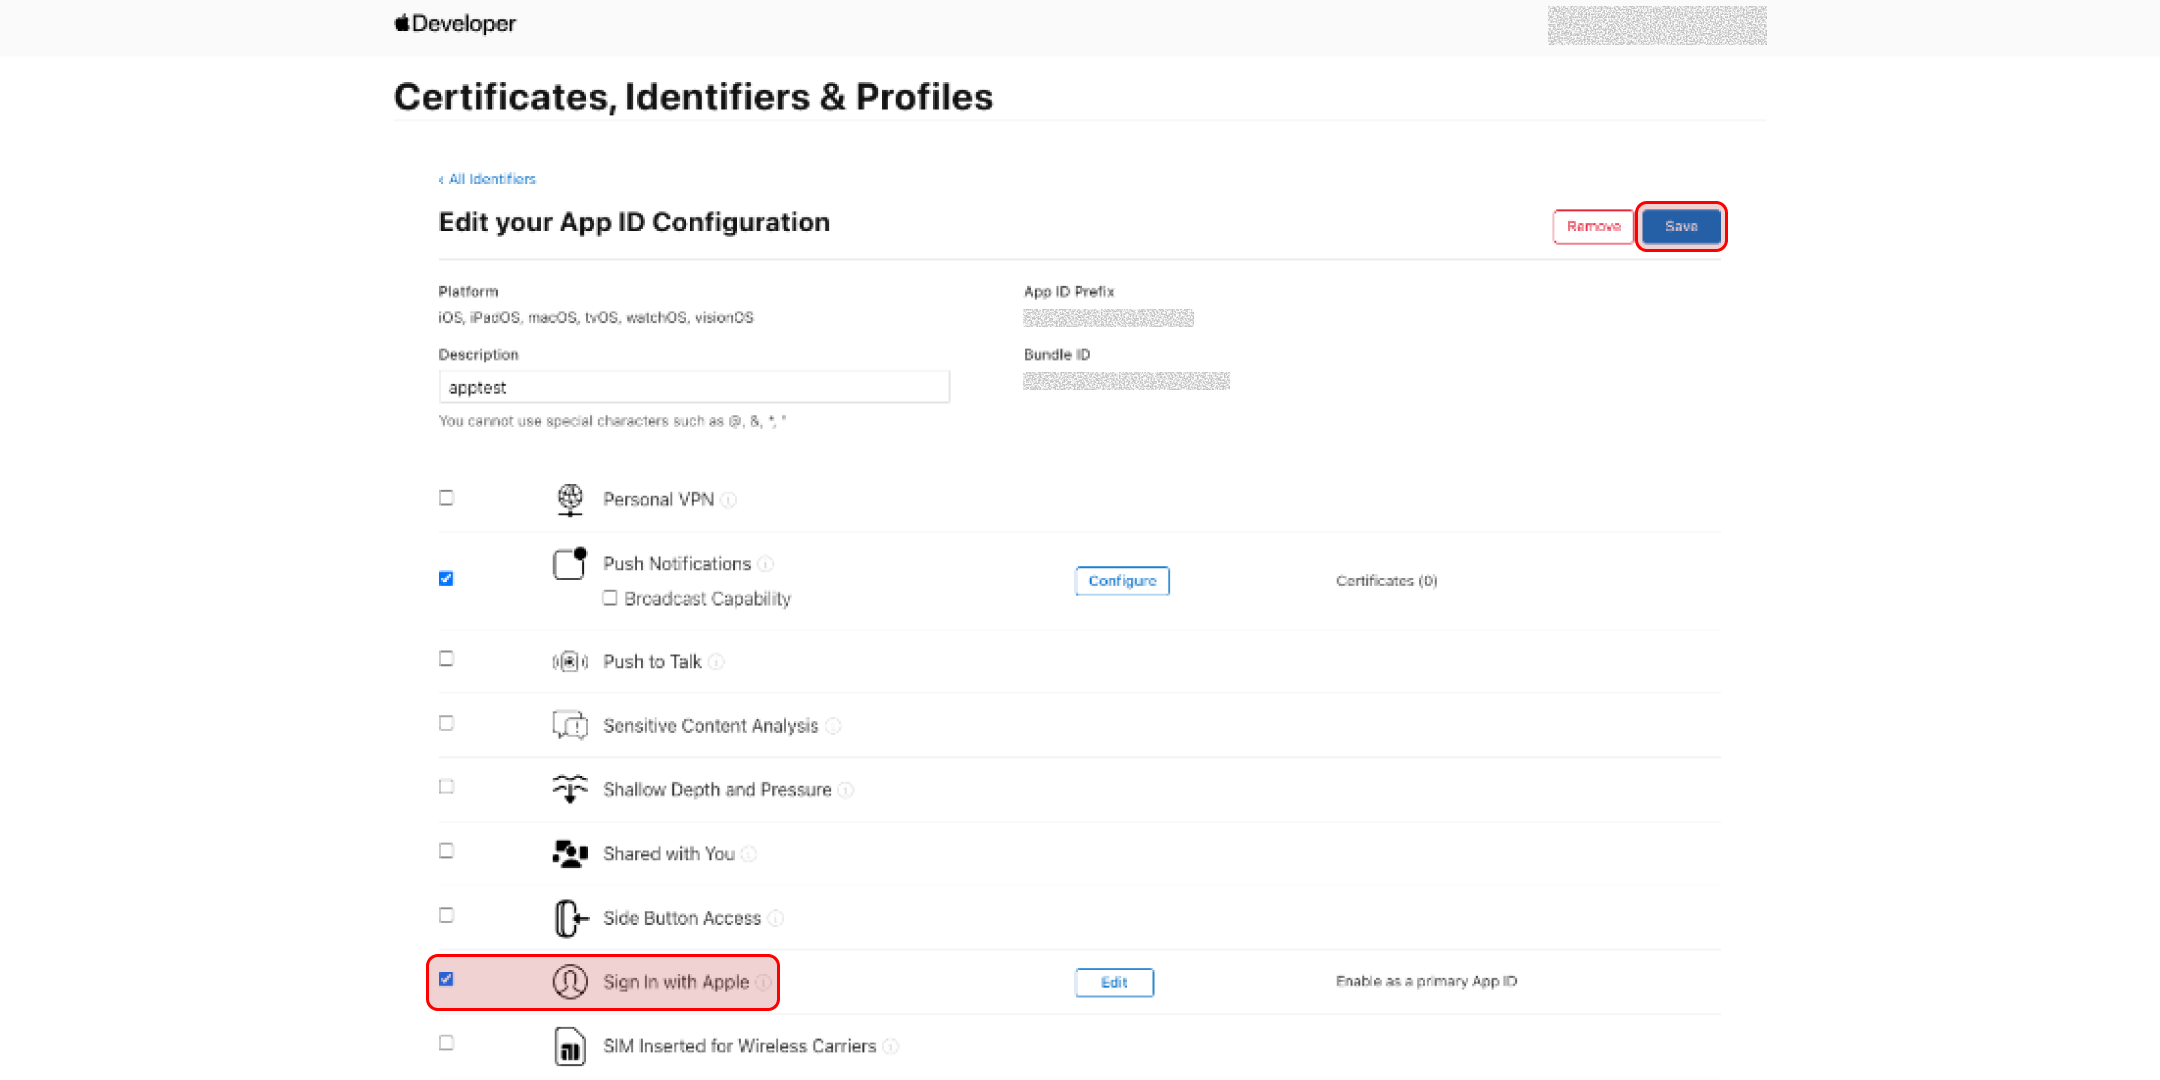The width and height of the screenshot is (2160, 1080).
Task: Click the 'Bundle ID' label
Action: pos(1057,355)
